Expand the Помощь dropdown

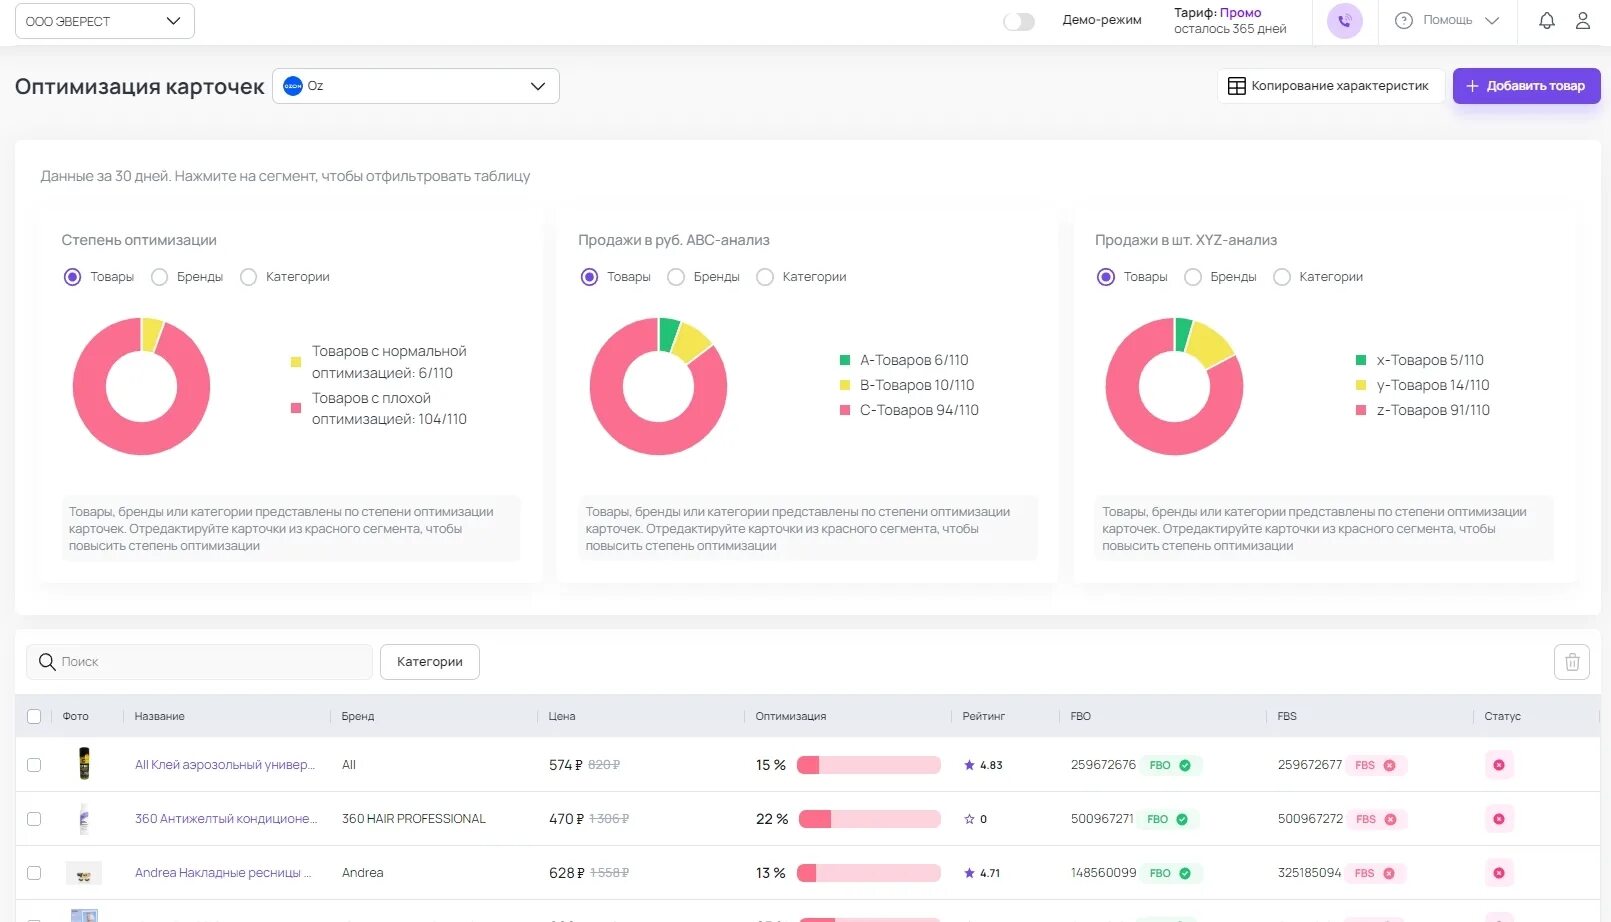click(1447, 20)
